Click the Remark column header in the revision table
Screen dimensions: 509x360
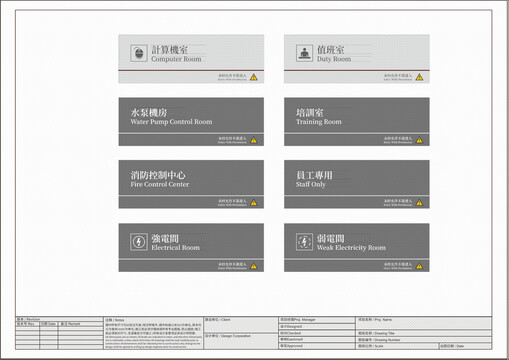tap(70, 324)
